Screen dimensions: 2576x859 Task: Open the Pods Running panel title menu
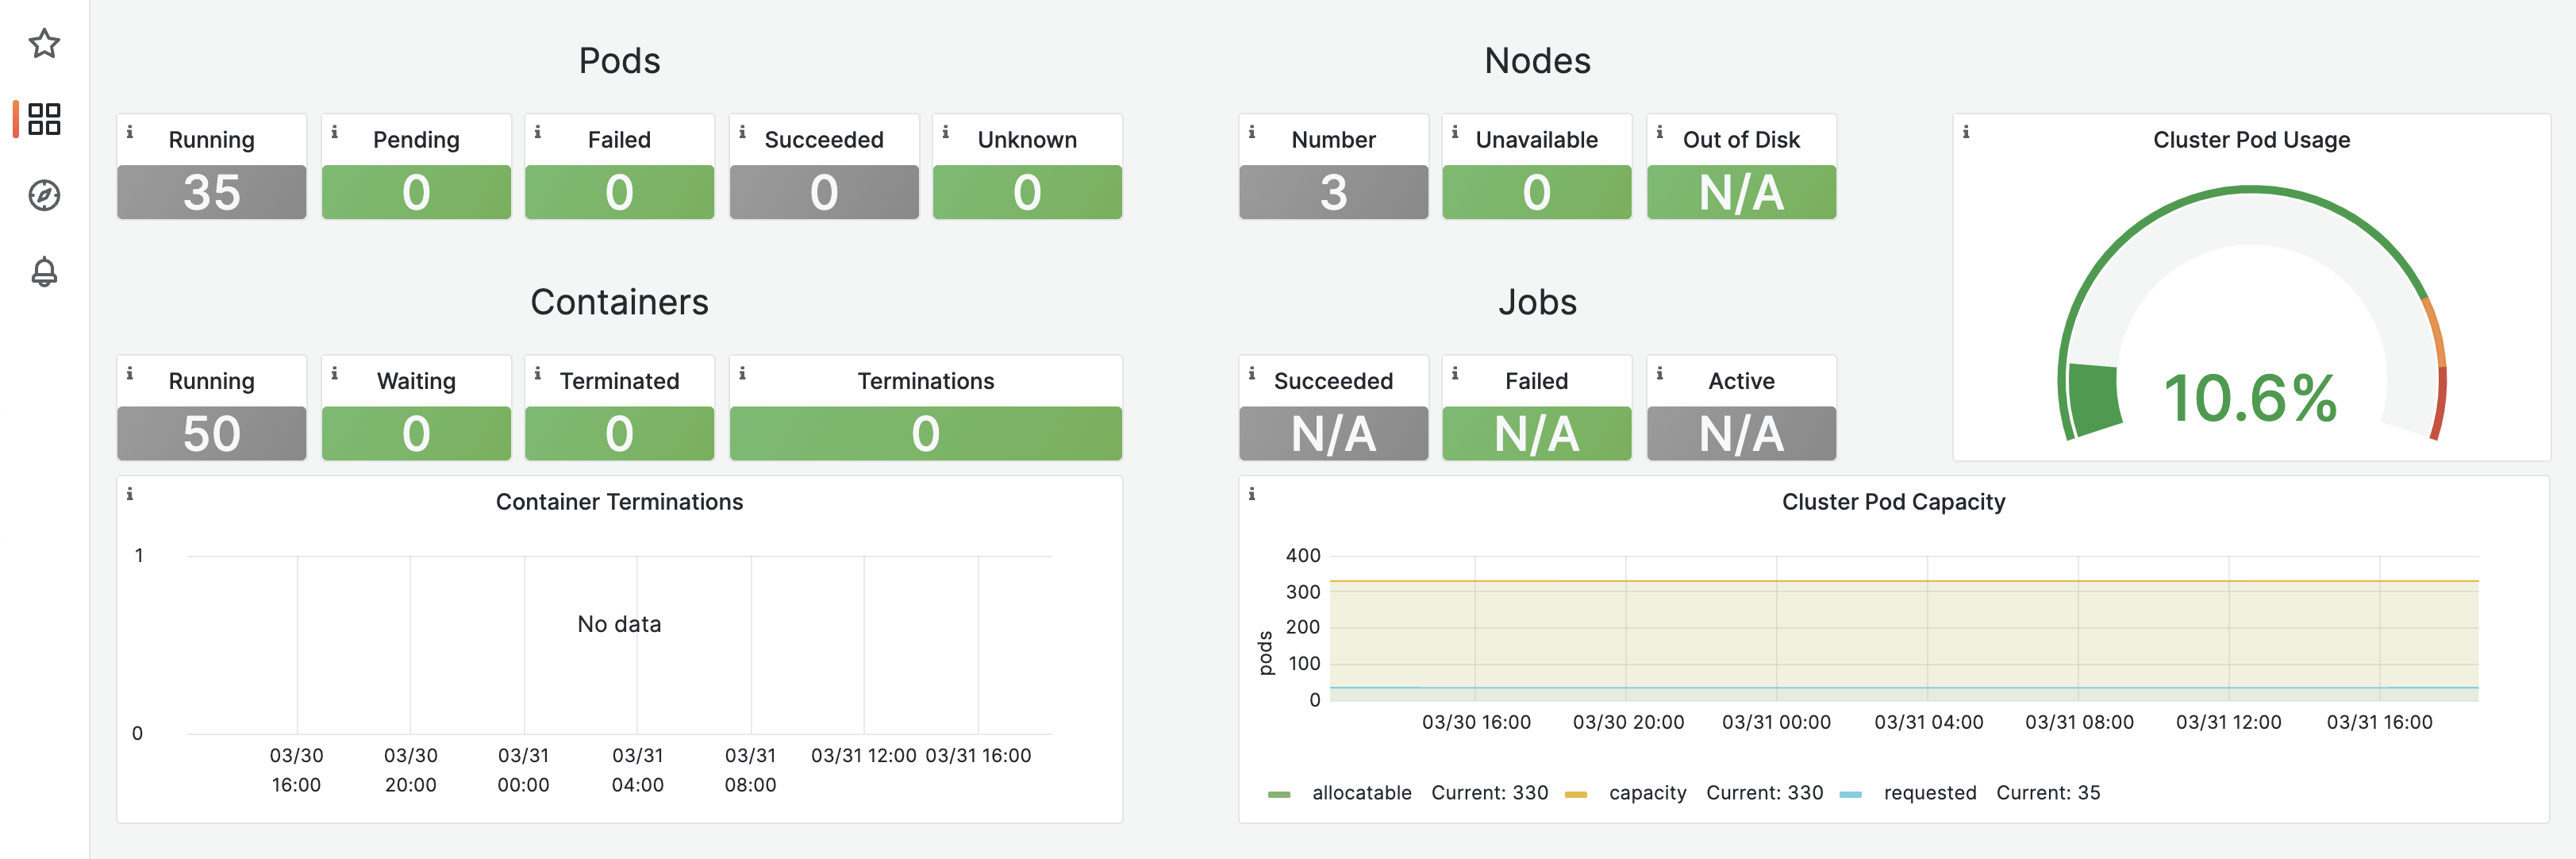211,140
